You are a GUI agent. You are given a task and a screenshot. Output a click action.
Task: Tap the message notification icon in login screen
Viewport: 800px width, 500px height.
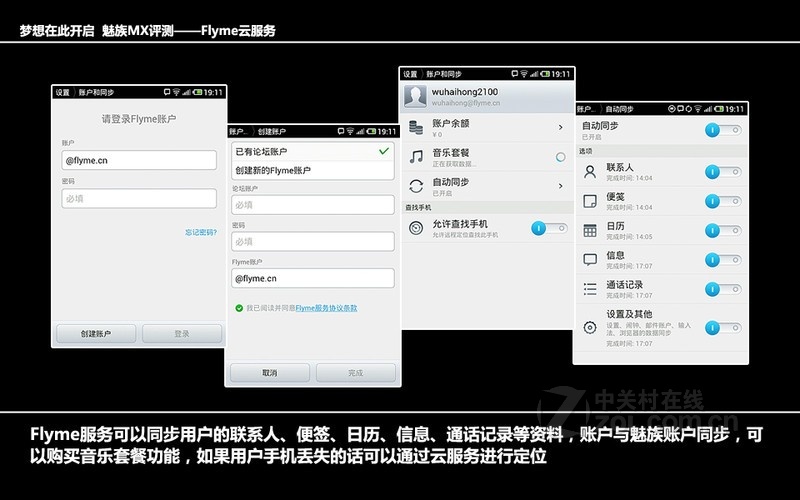(x=167, y=92)
